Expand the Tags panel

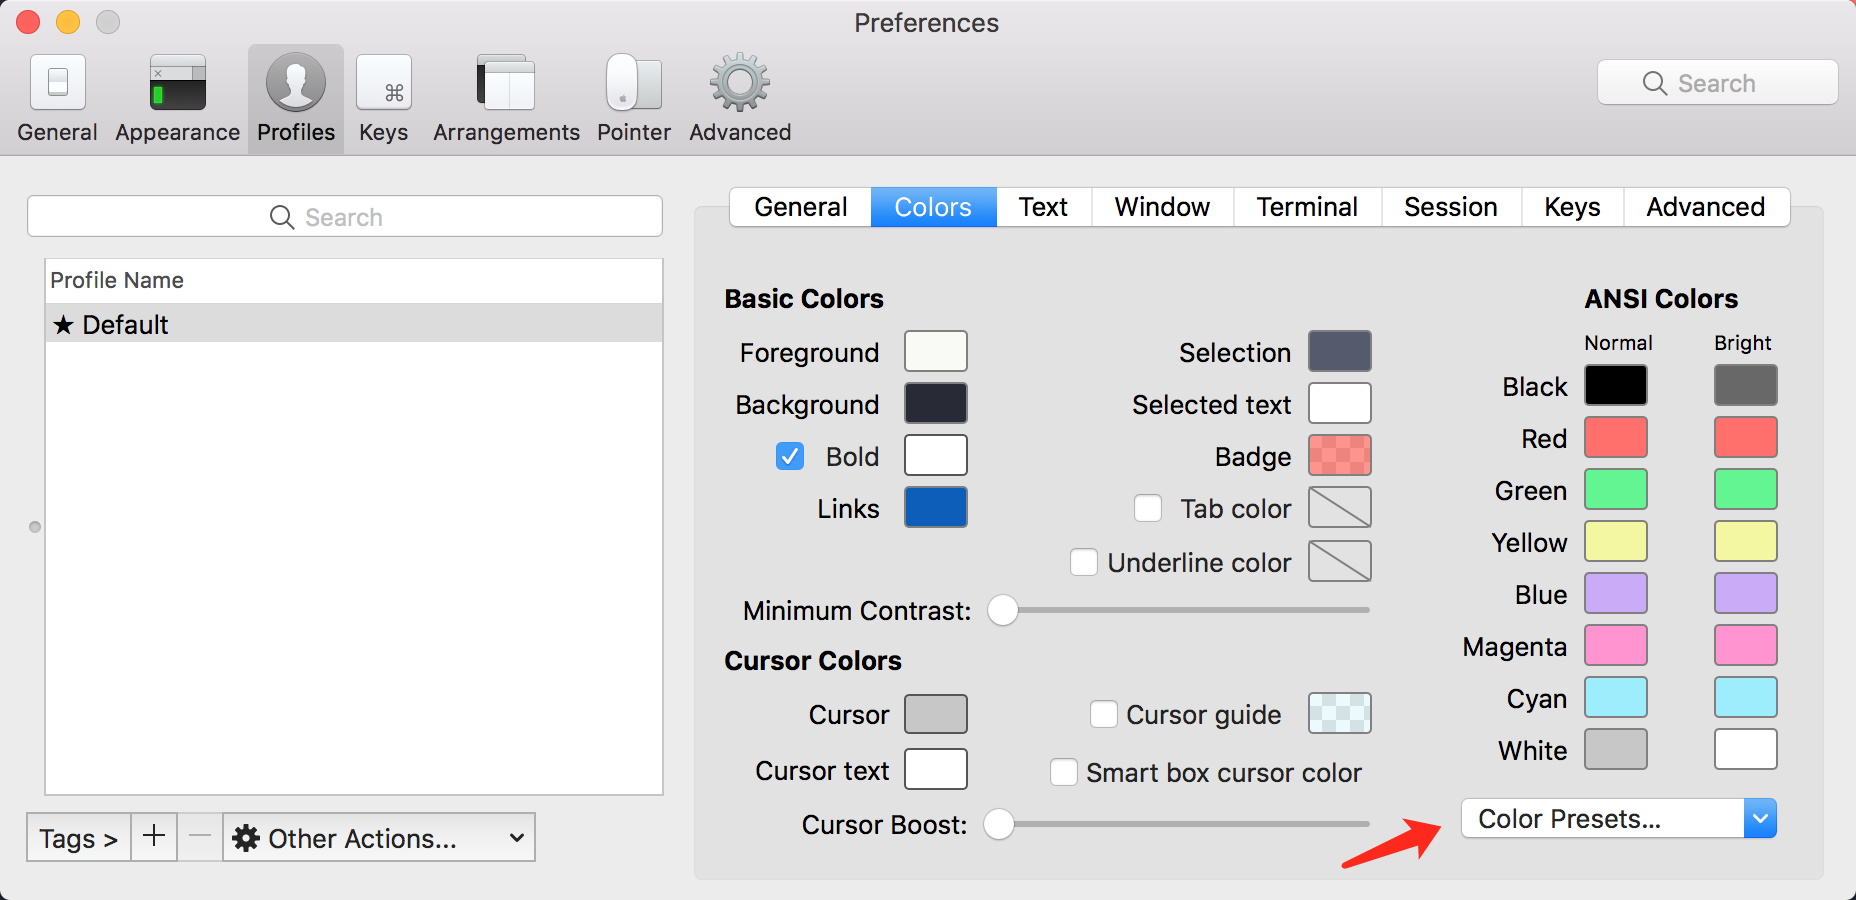[79, 838]
